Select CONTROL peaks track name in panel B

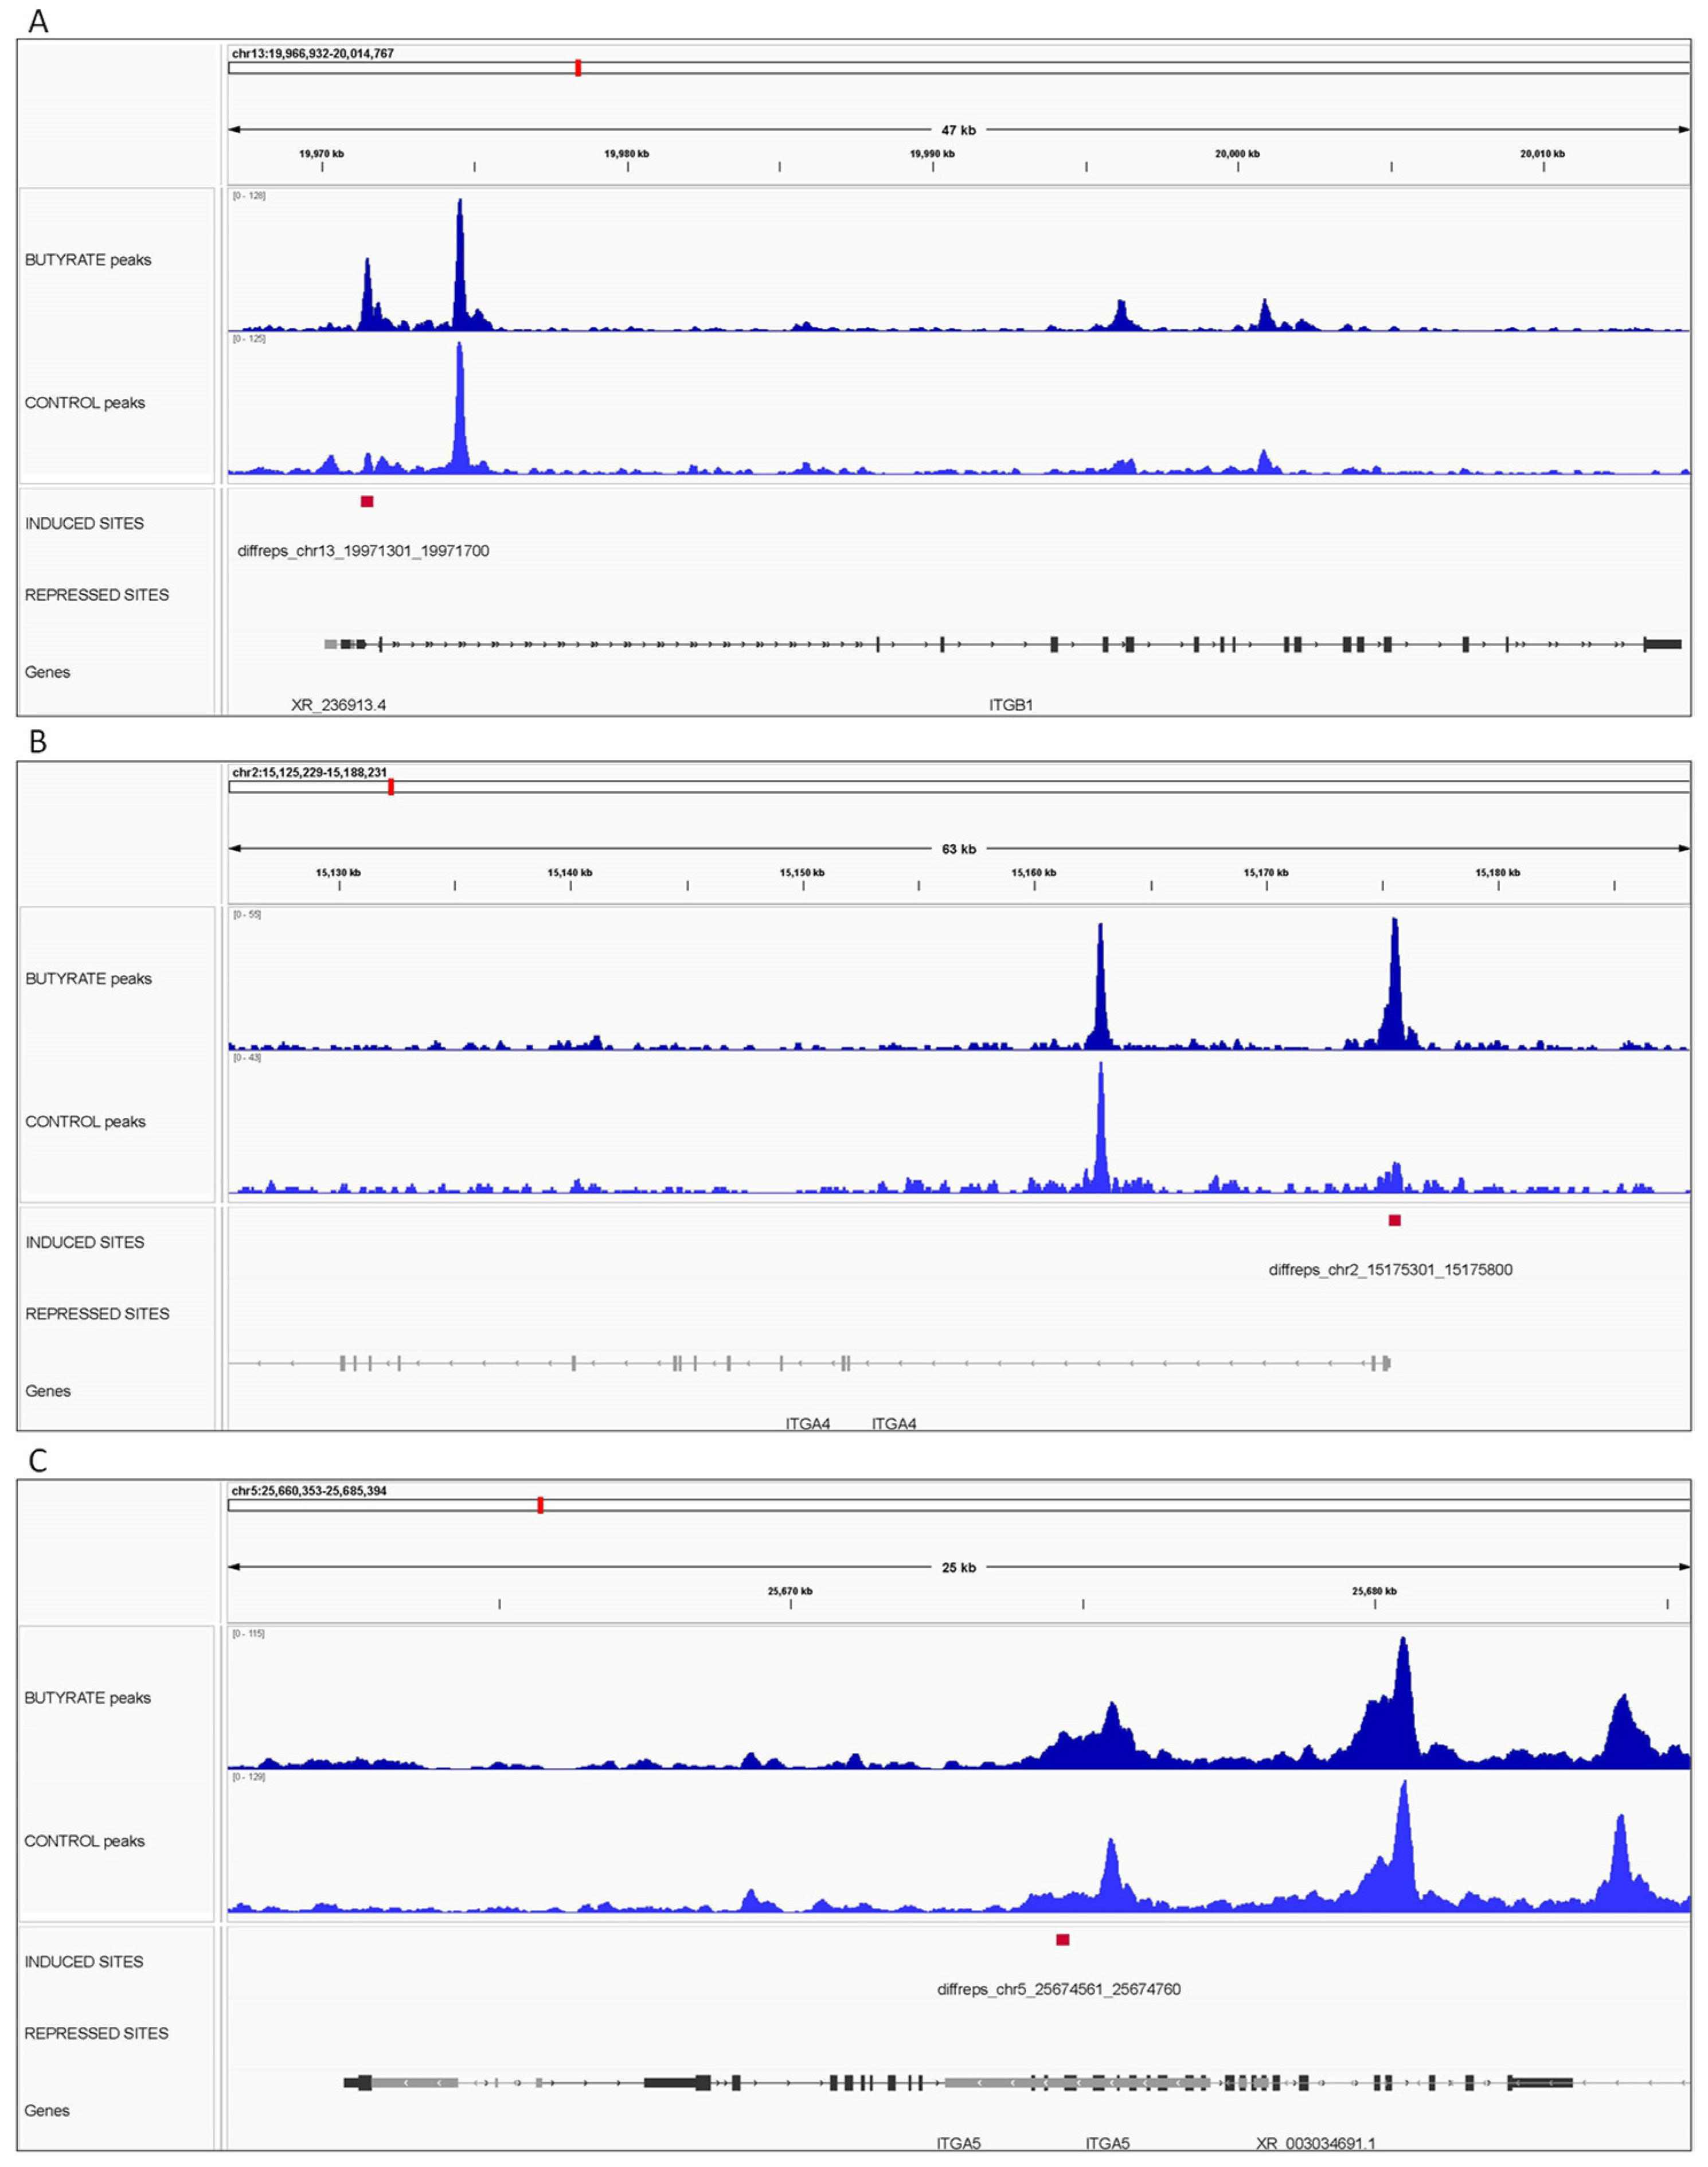click(x=85, y=1122)
